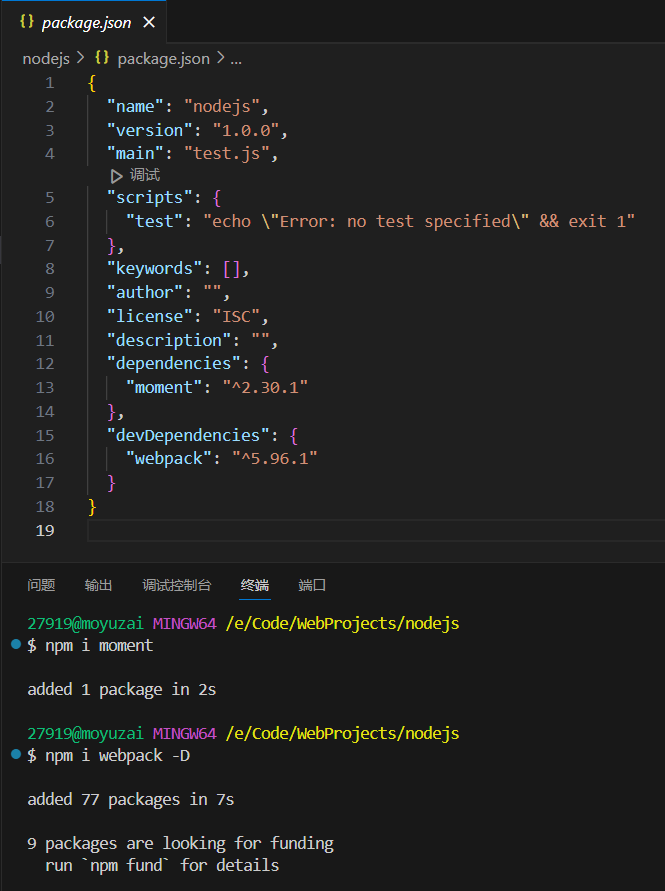
Task: Click the blue dot beside npm i moment
Action: 16,644
